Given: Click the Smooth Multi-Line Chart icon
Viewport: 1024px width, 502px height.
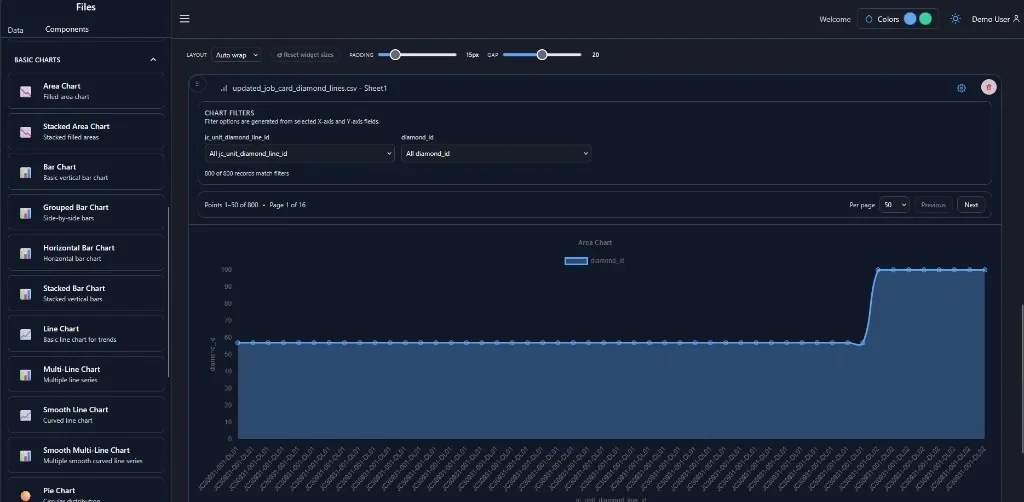Looking at the screenshot, I should [x=25, y=456].
